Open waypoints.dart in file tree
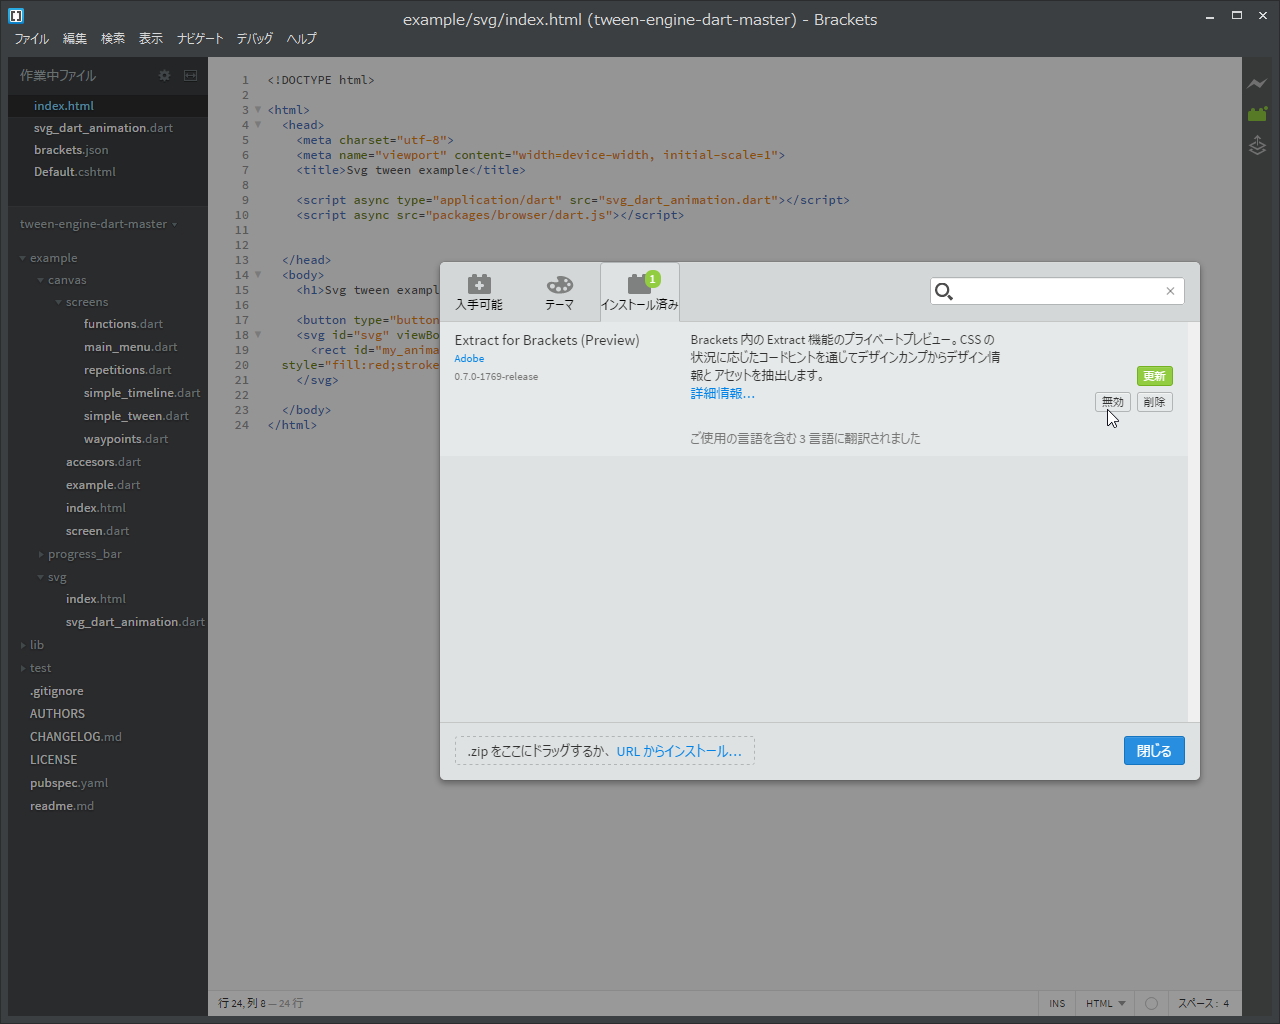The width and height of the screenshot is (1280, 1024). [x=126, y=439]
